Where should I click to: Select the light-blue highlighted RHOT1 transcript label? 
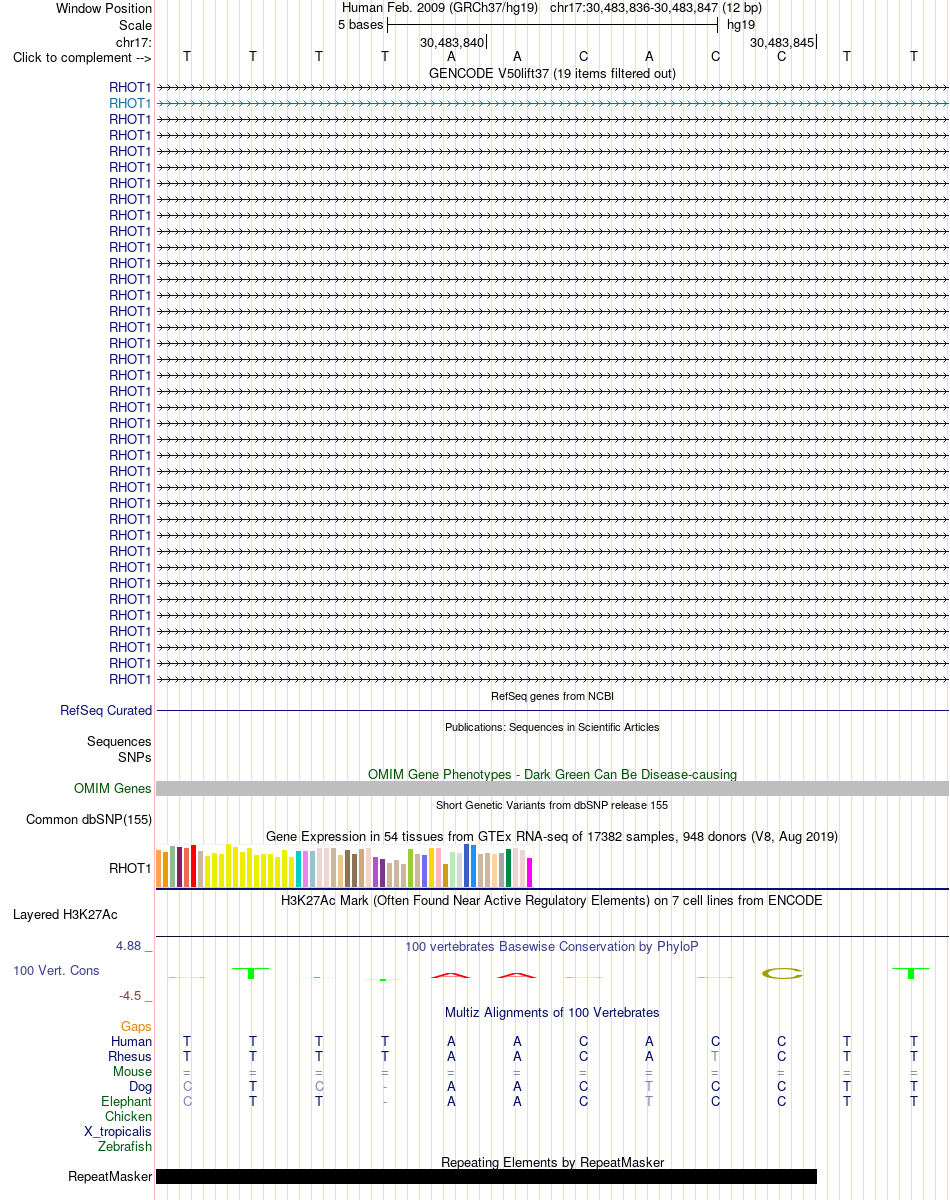pyautogui.click(x=130, y=103)
